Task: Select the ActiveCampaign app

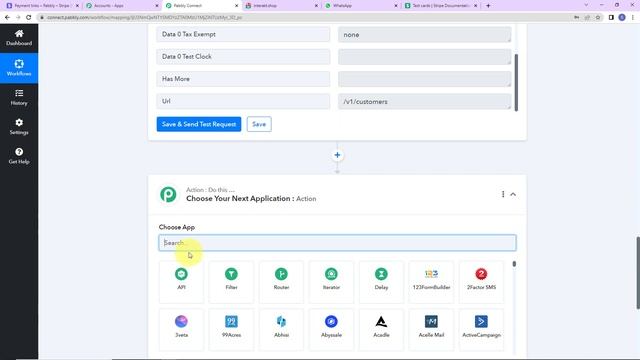Action: click(481, 329)
